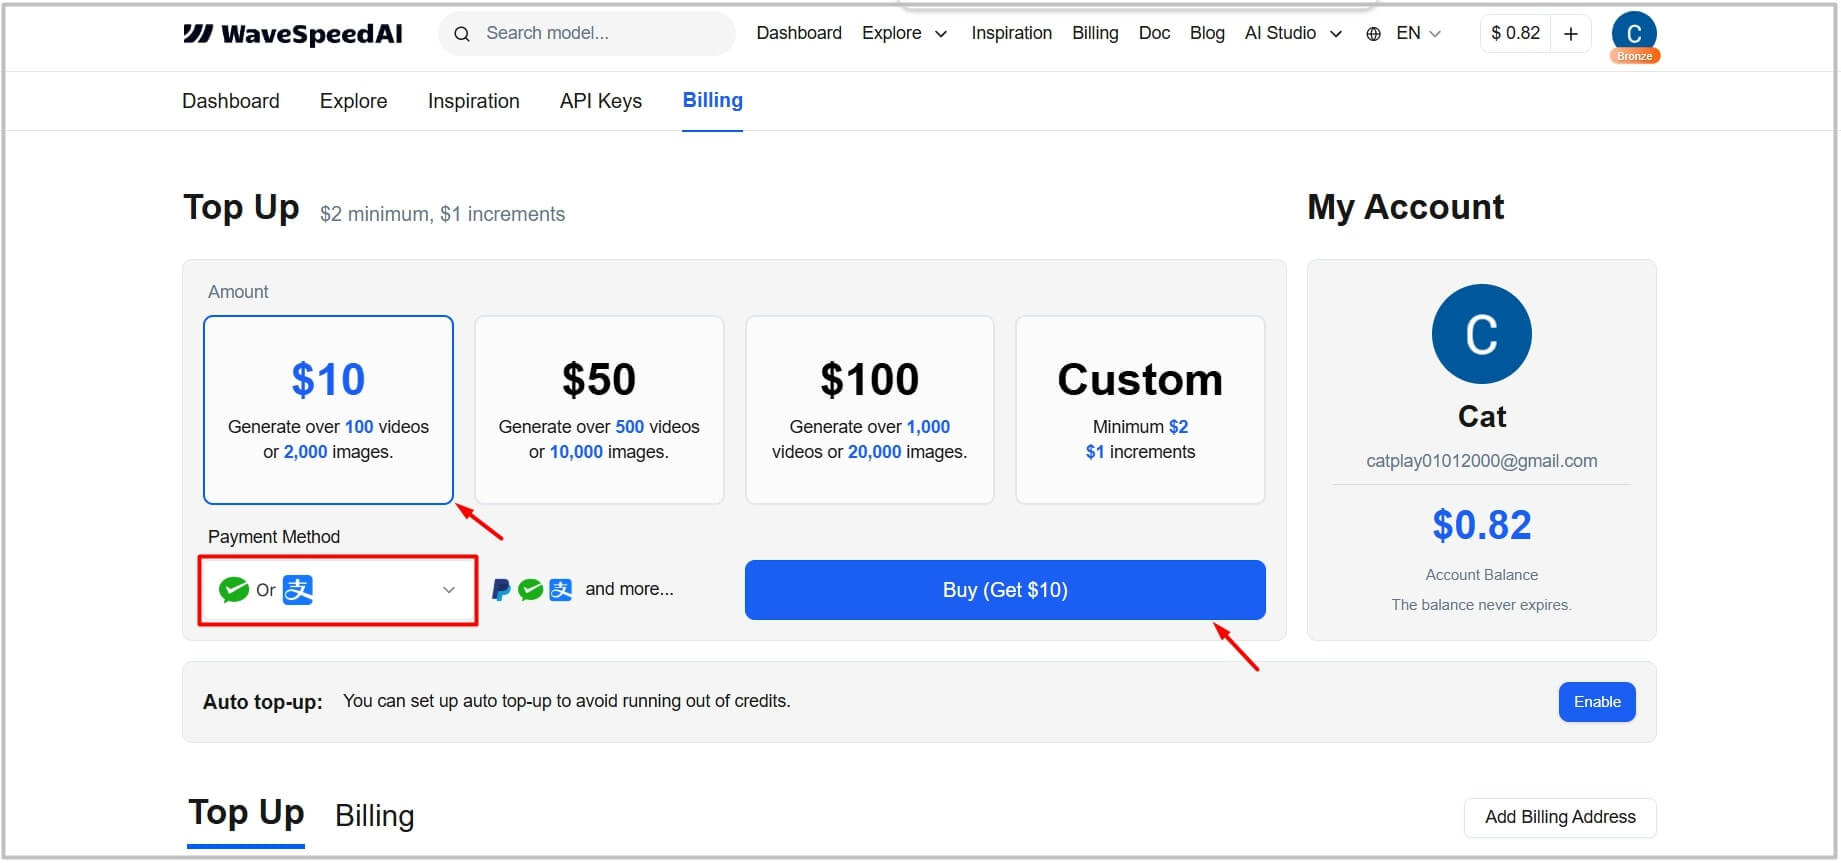Image resolution: width=1841 pixels, height=863 pixels.
Task: Click the Cat account name
Action: coord(1481,416)
